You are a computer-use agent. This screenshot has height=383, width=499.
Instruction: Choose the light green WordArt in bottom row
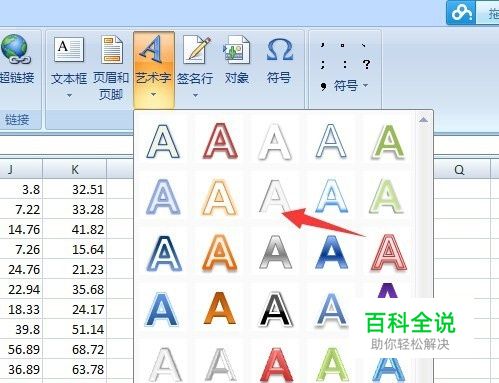click(x=332, y=365)
